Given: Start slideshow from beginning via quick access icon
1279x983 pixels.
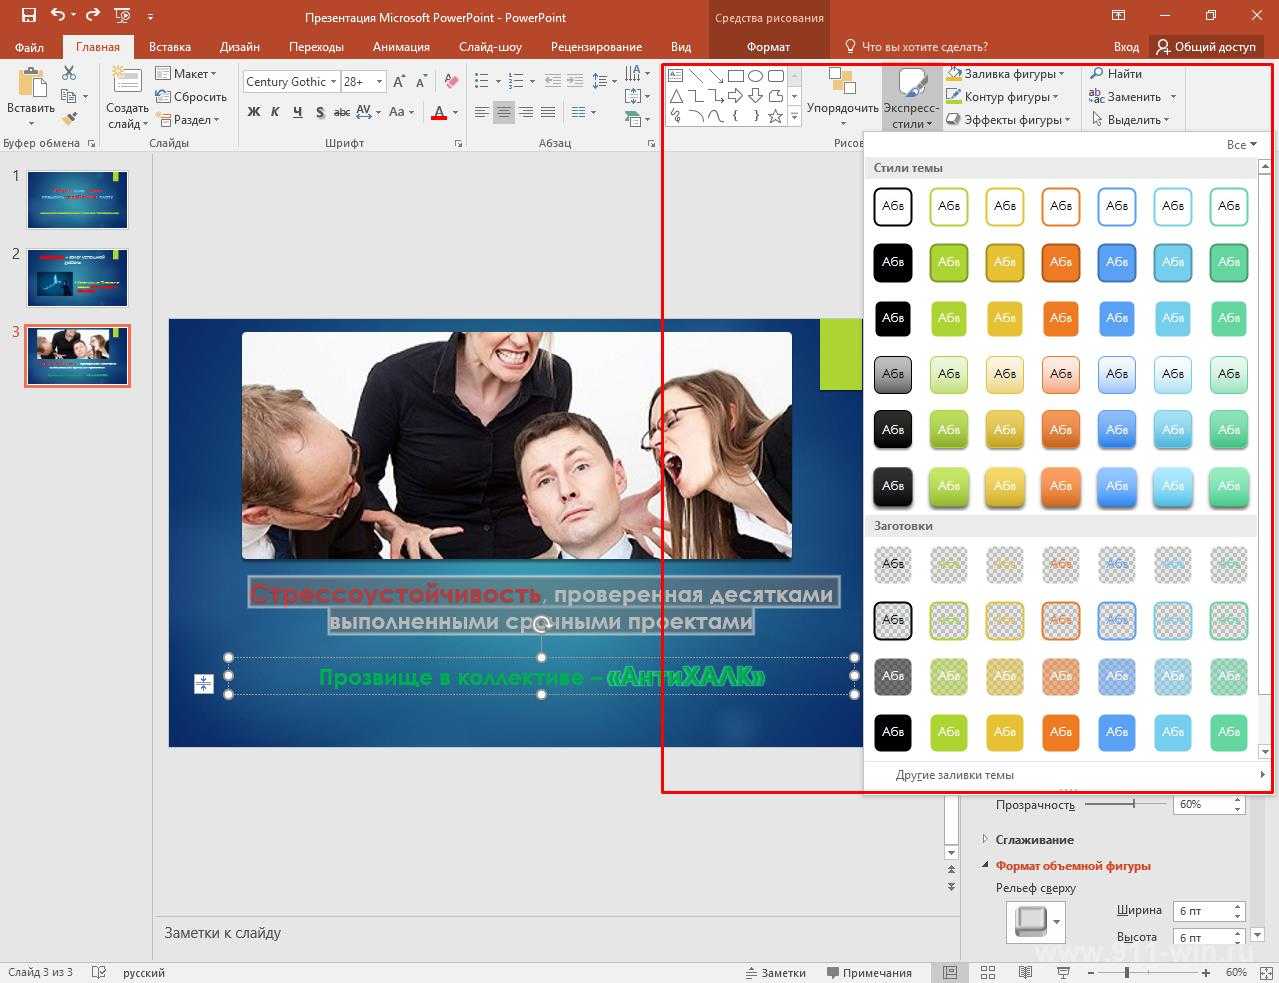Looking at the screenshot, I should point(122,15).
